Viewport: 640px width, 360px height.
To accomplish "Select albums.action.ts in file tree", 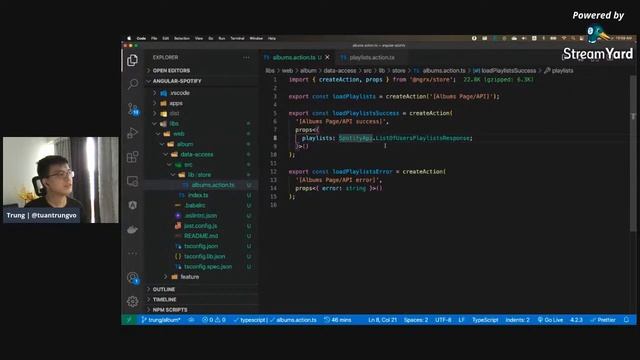I will 213,185.
